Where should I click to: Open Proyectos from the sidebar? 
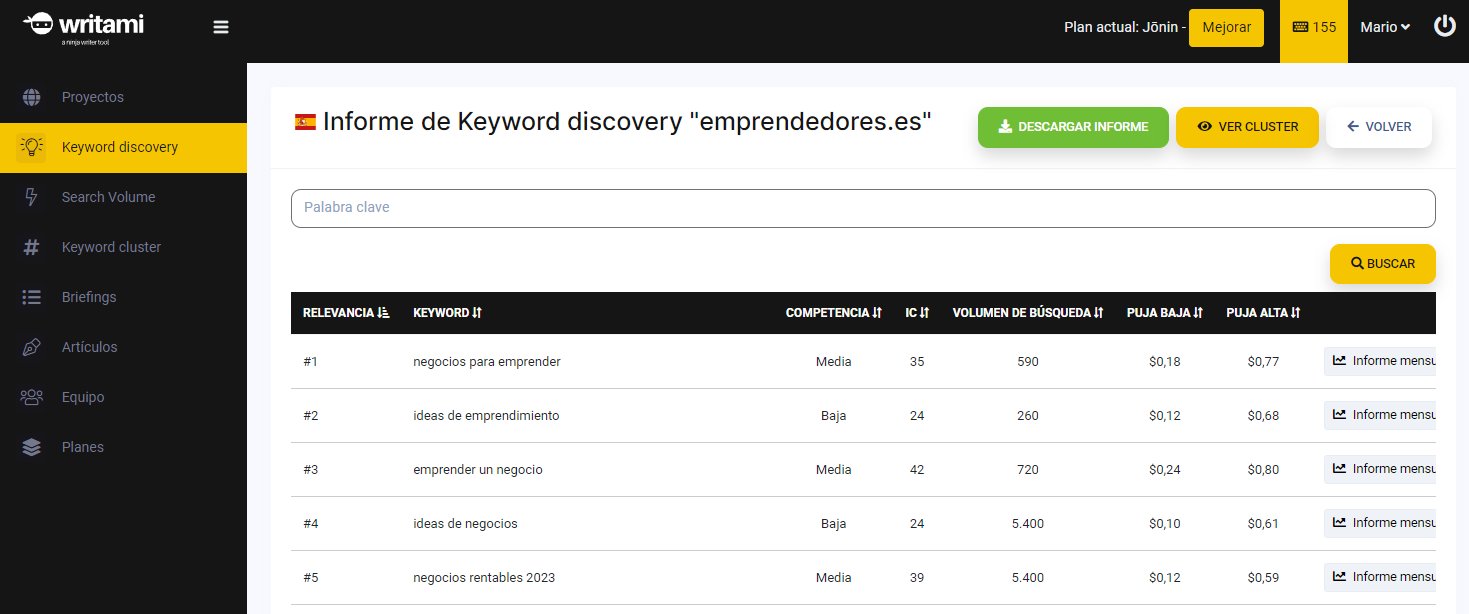click(92, 97)
